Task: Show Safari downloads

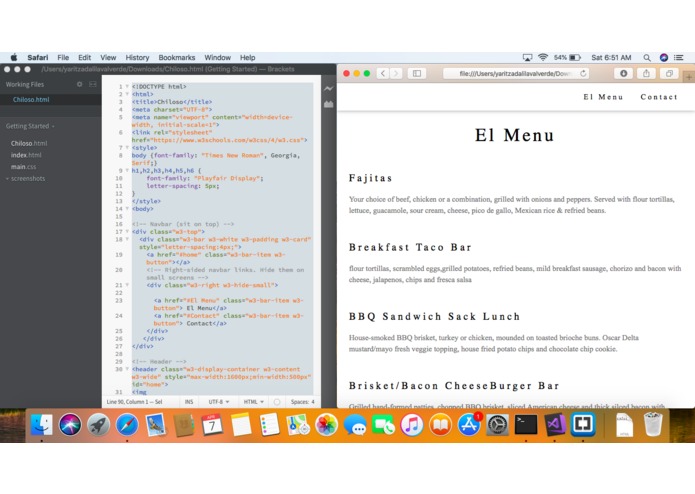Action: (x=623, y=74)
